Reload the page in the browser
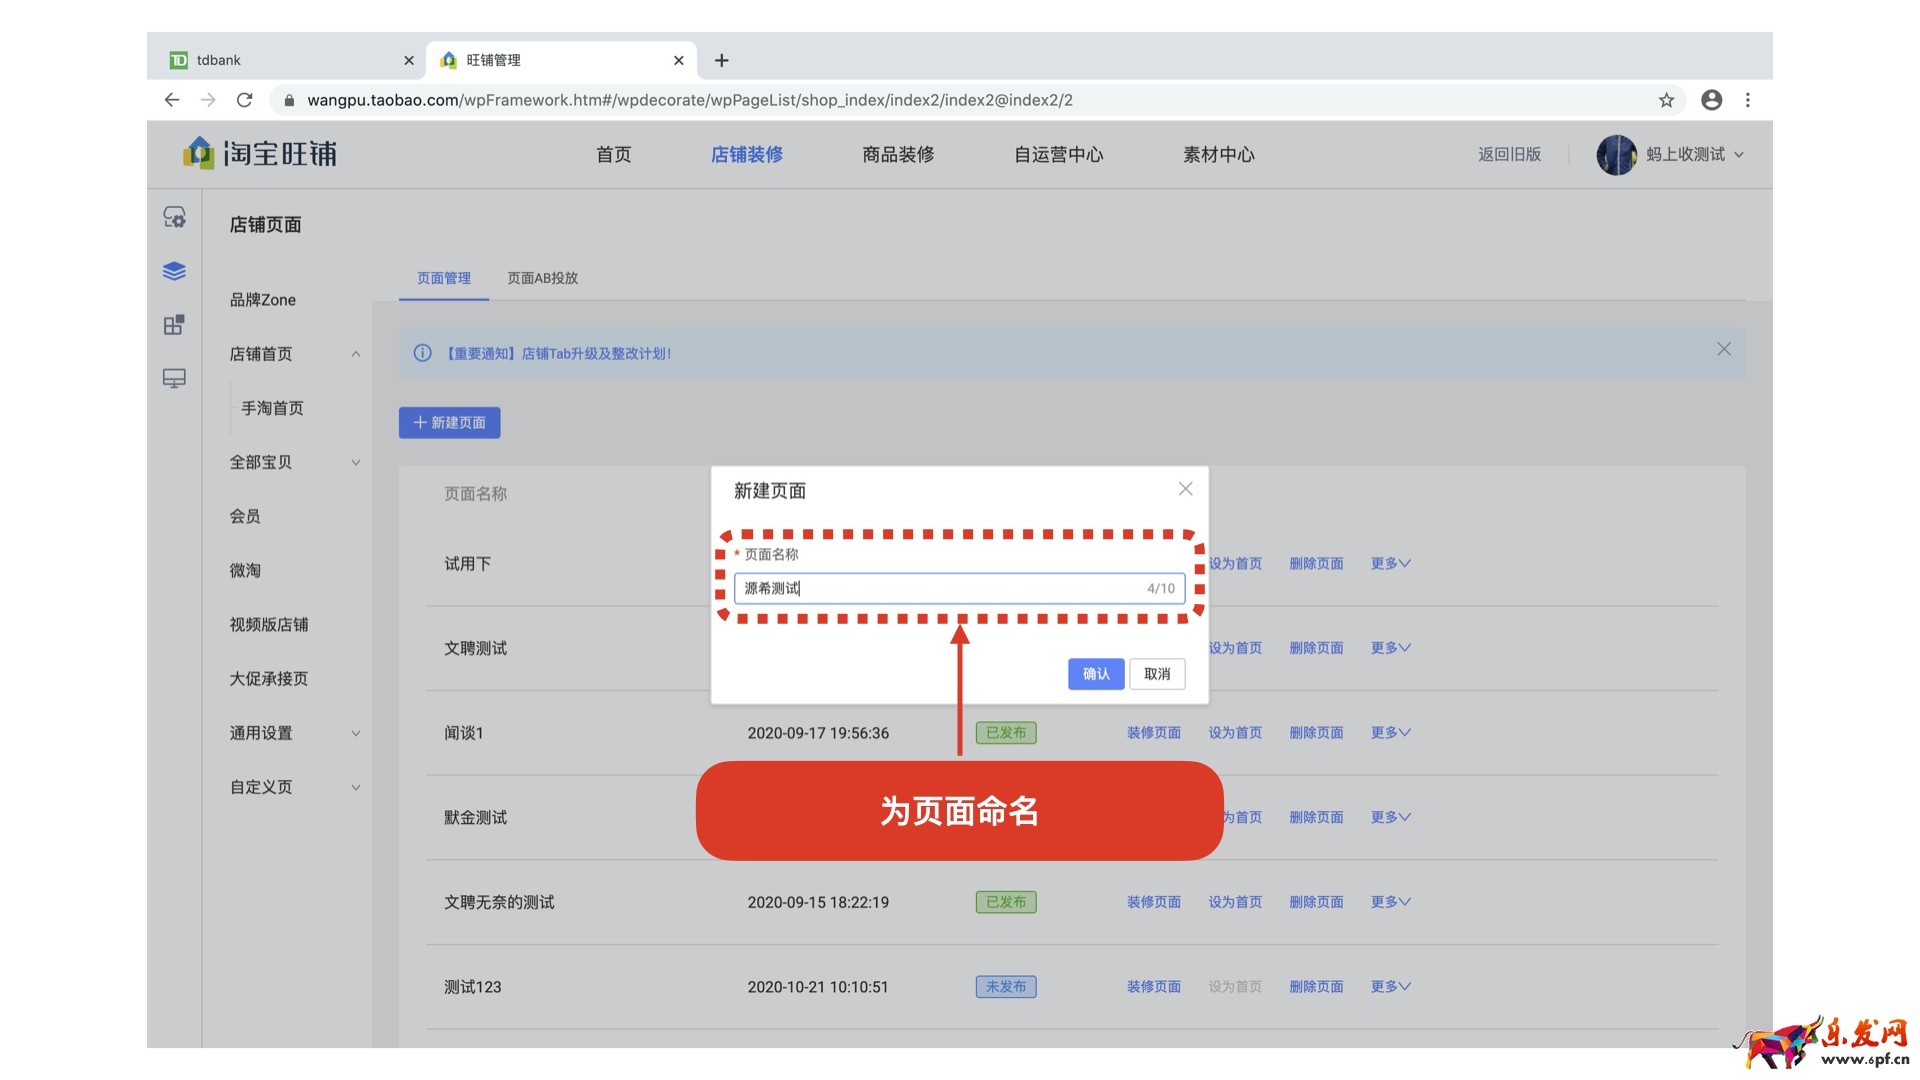The width and height of the screenshot is (1920, 1080). click(244, 100)
